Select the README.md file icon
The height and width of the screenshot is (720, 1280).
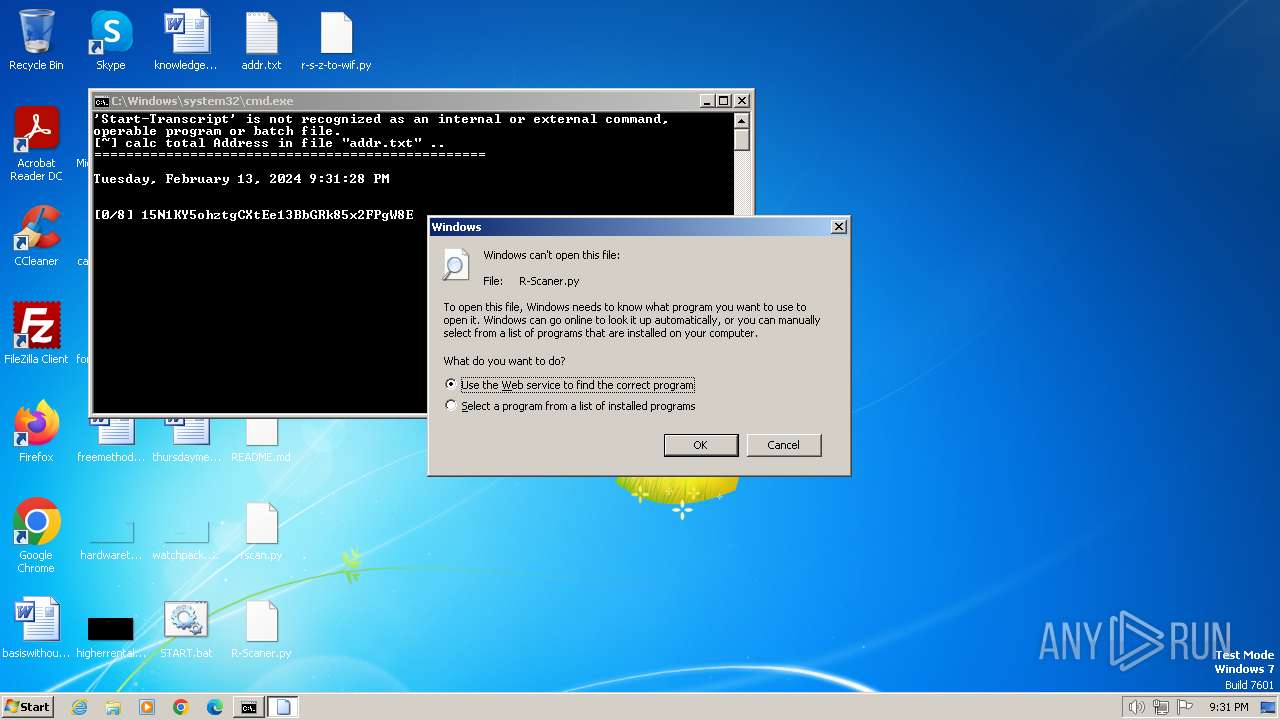pos(261,440)
